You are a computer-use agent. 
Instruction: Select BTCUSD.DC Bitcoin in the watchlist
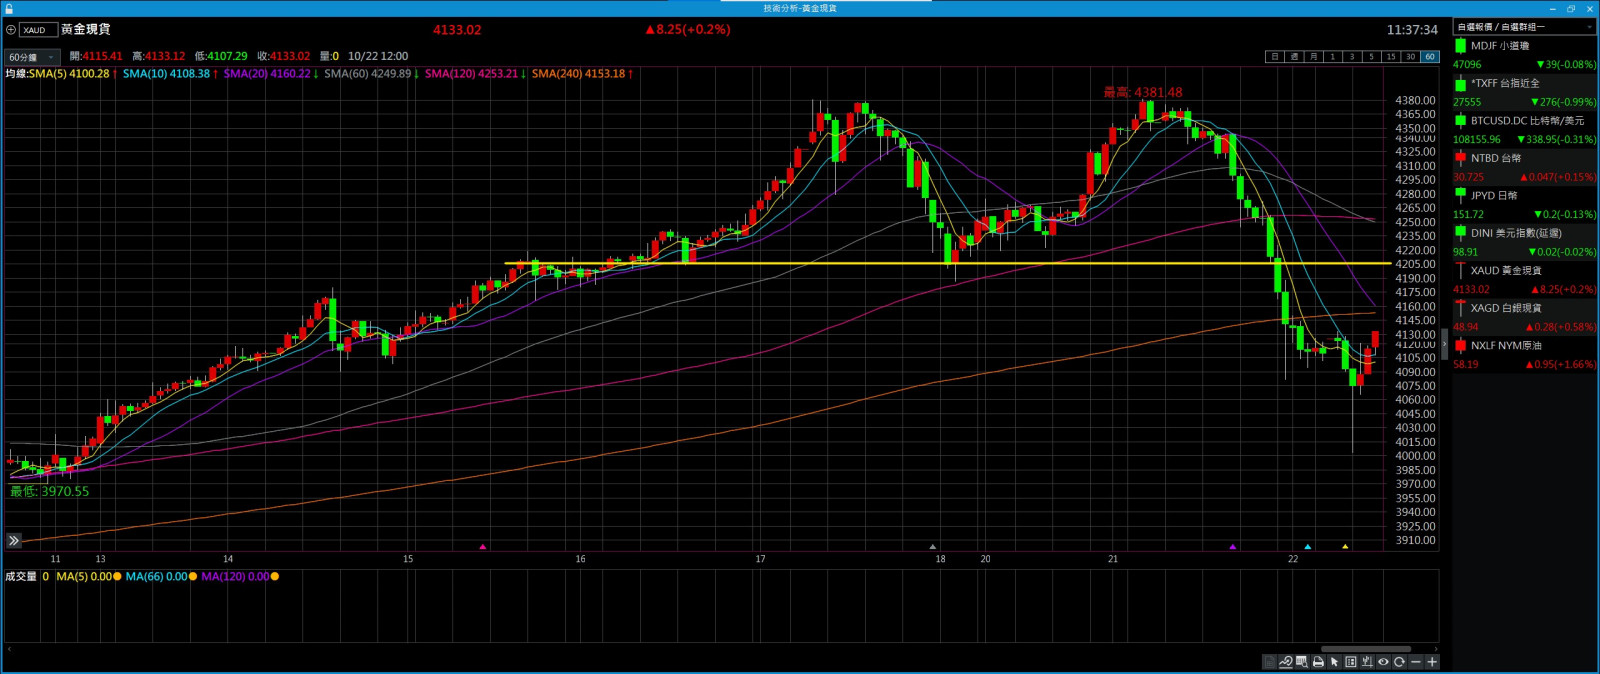[1524, 121]
